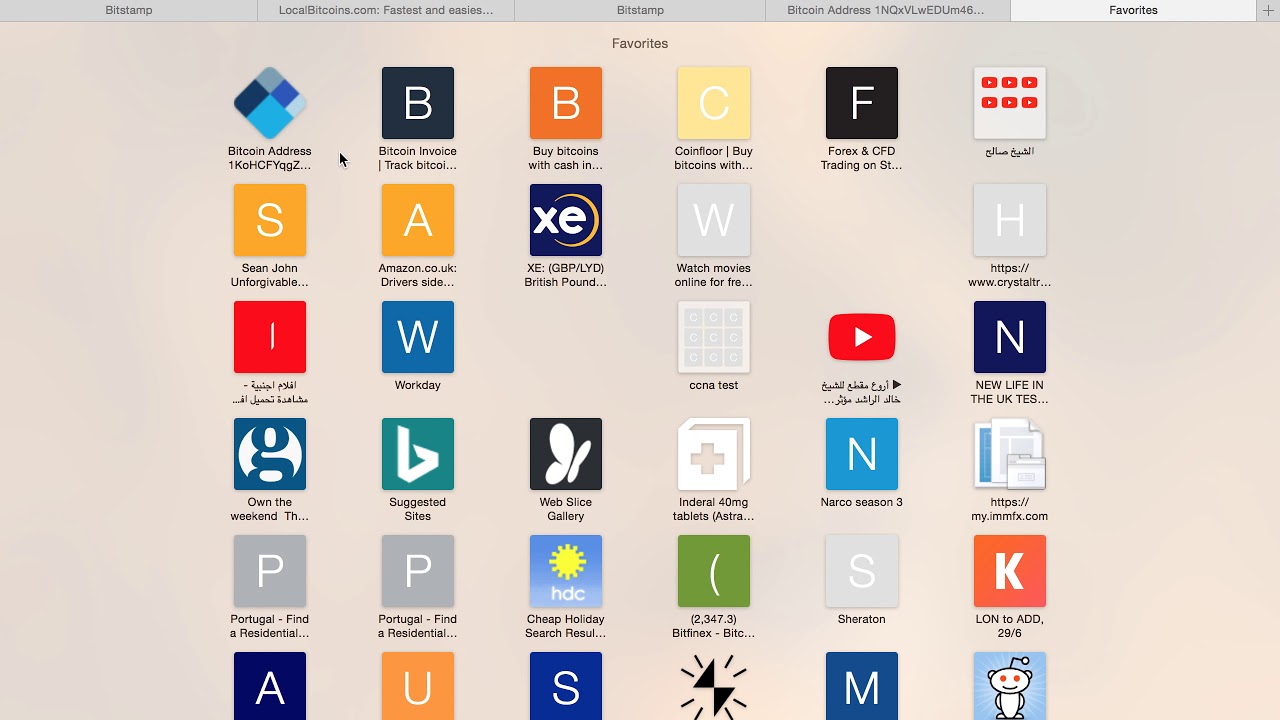
Task: Open the Own the weekend Guardian favorite
Action: pyautogui.click(x=270, y=454)
